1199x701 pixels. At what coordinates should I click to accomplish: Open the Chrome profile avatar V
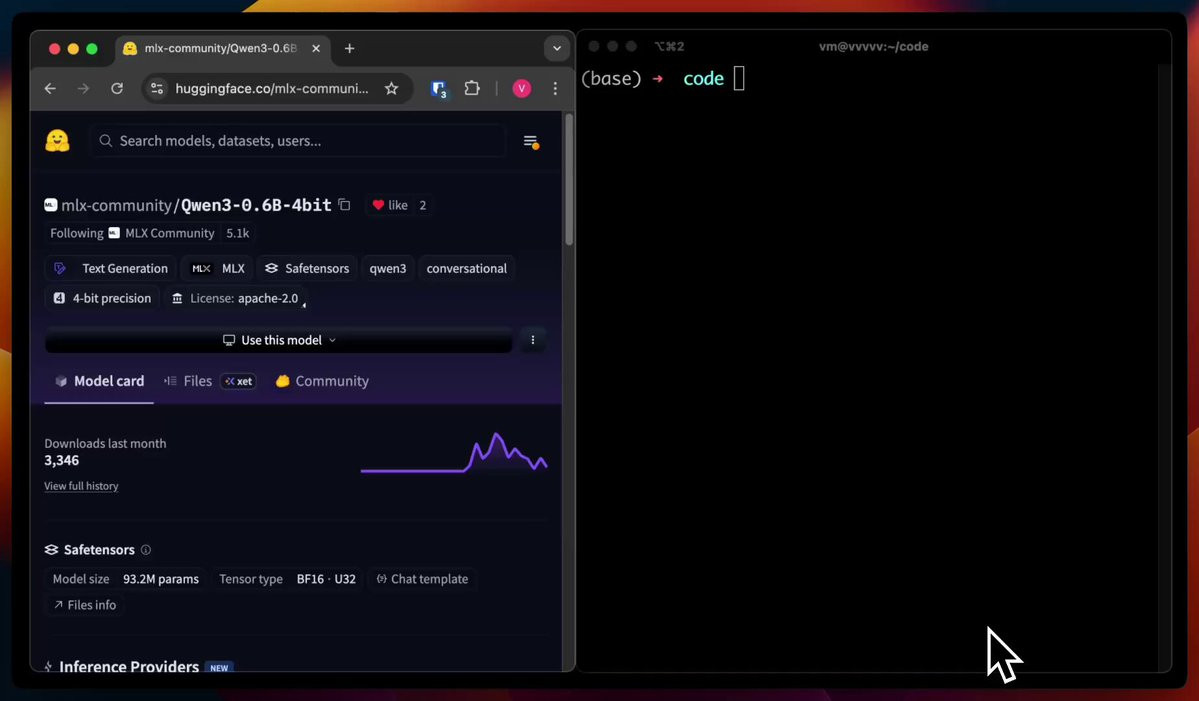(522, 89)
